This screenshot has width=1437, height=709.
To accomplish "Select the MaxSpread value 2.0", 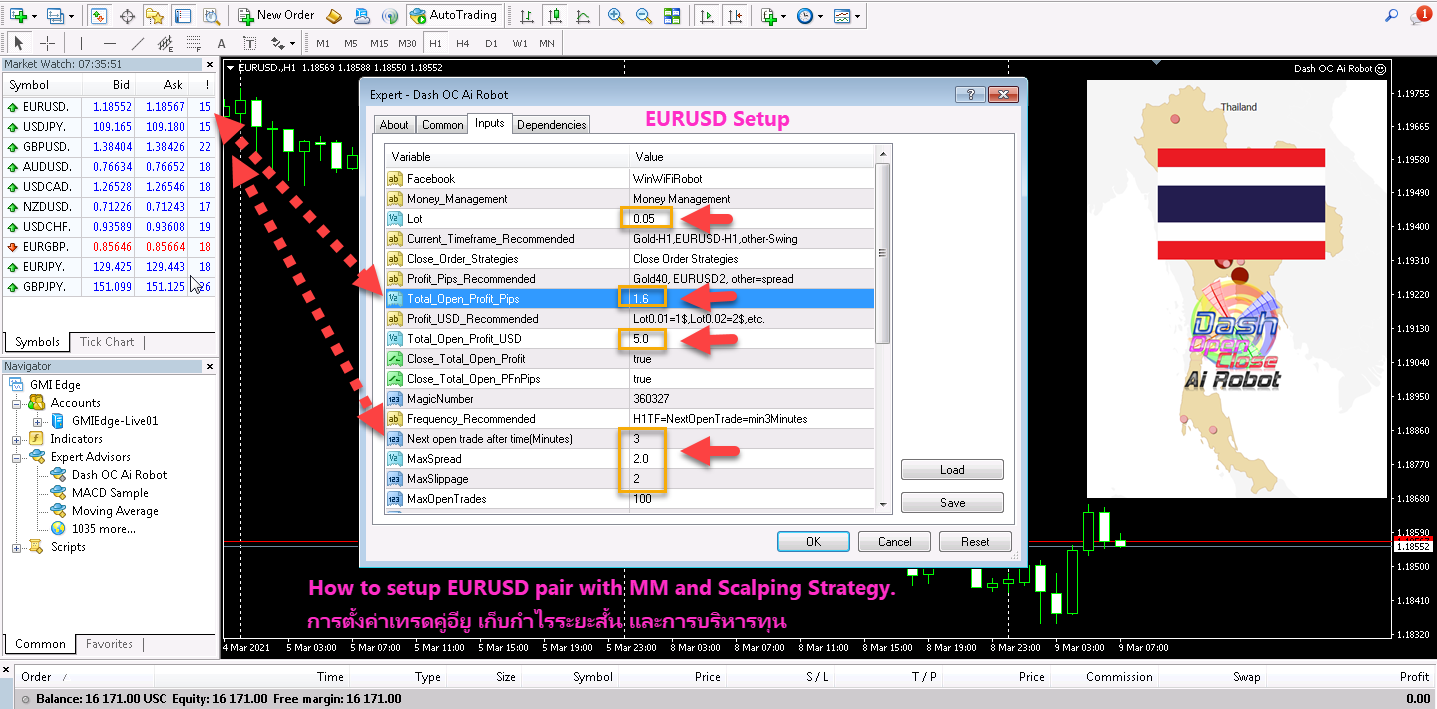I will pos(752,458).
